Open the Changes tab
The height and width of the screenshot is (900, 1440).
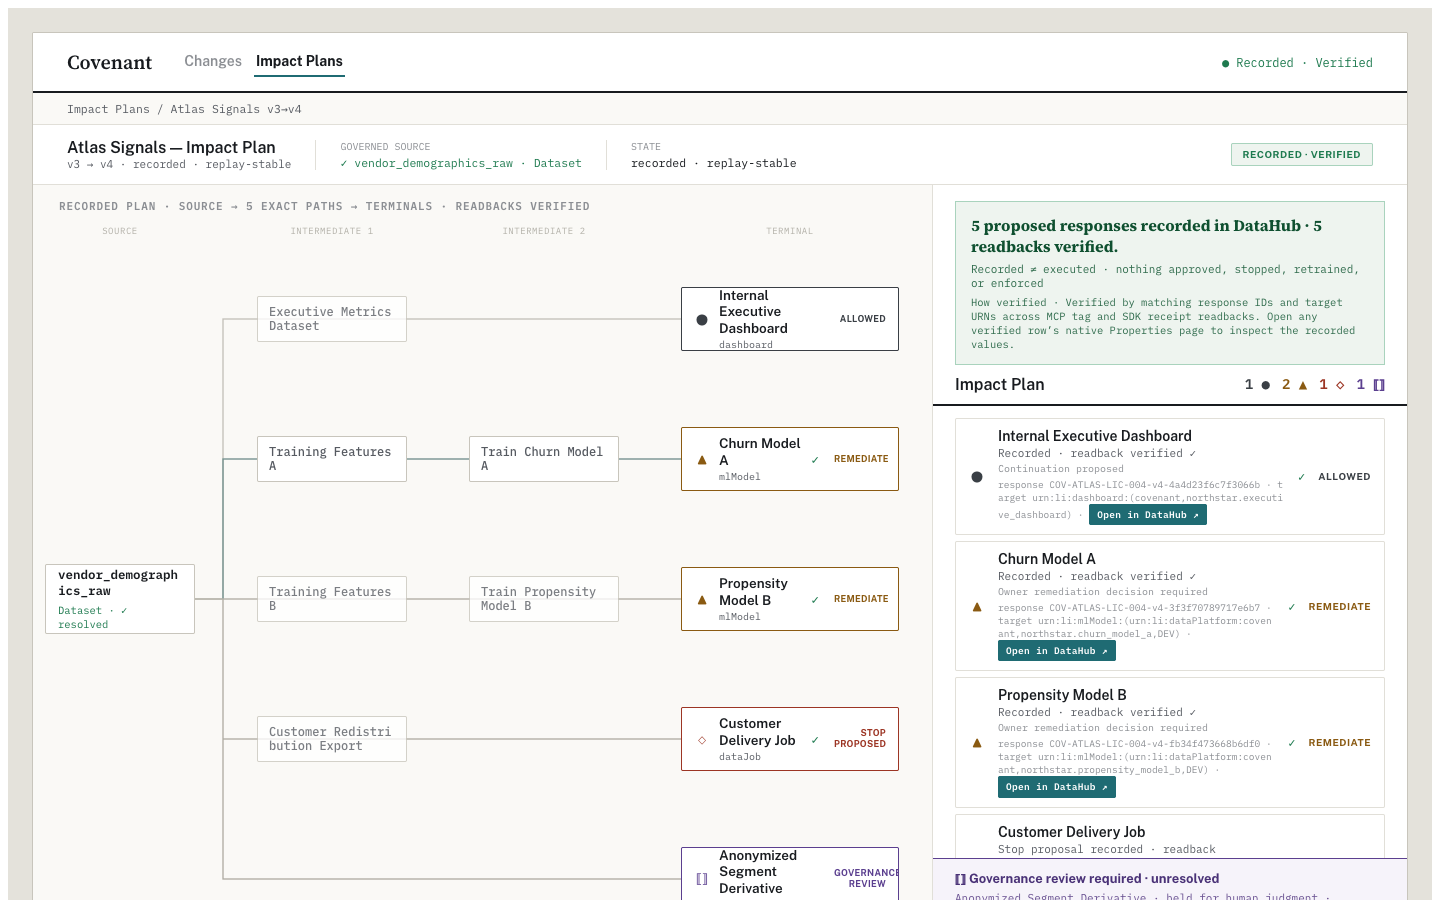coord(213,61)
